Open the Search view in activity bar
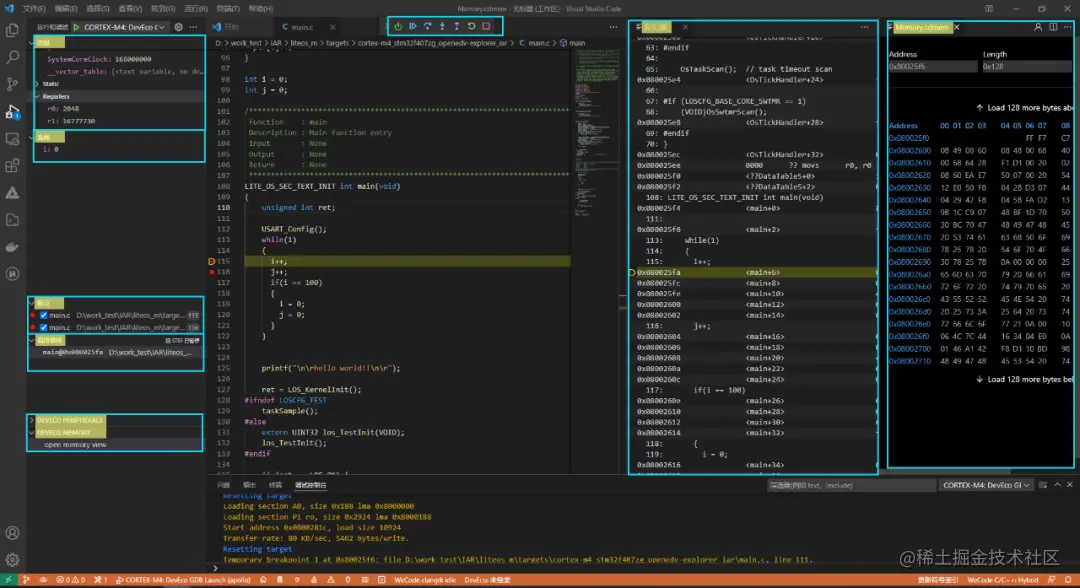Screen dimensions: 1080x588 click(x=12, y=57)
